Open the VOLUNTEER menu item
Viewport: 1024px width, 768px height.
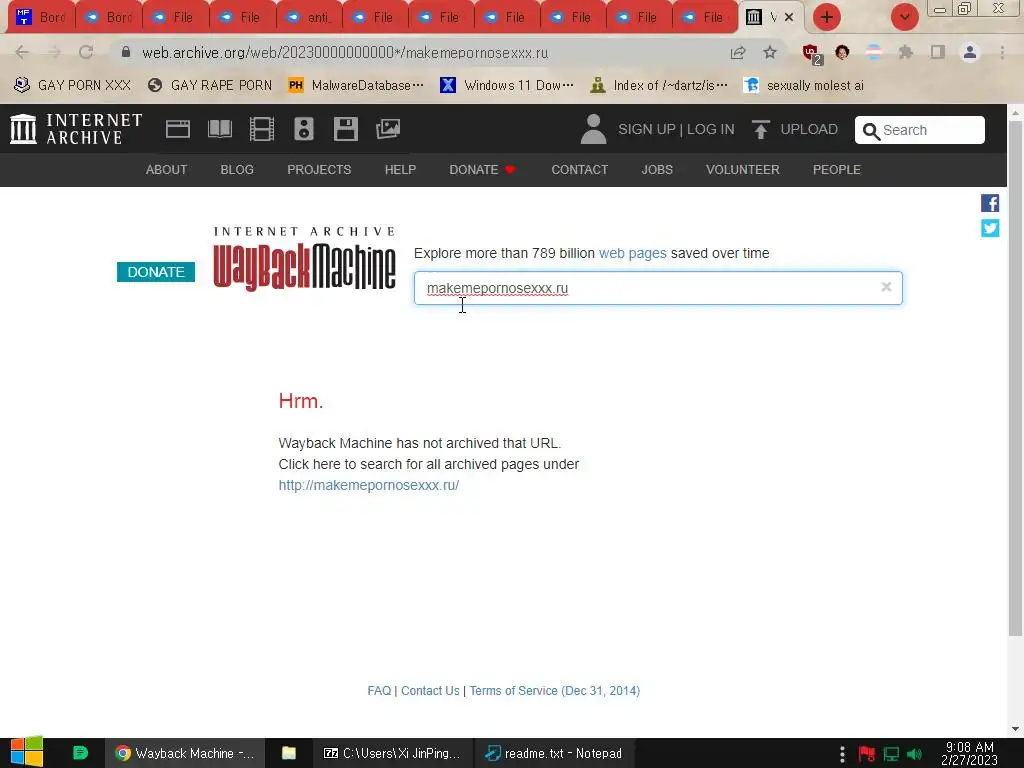(x=743, y=170)
